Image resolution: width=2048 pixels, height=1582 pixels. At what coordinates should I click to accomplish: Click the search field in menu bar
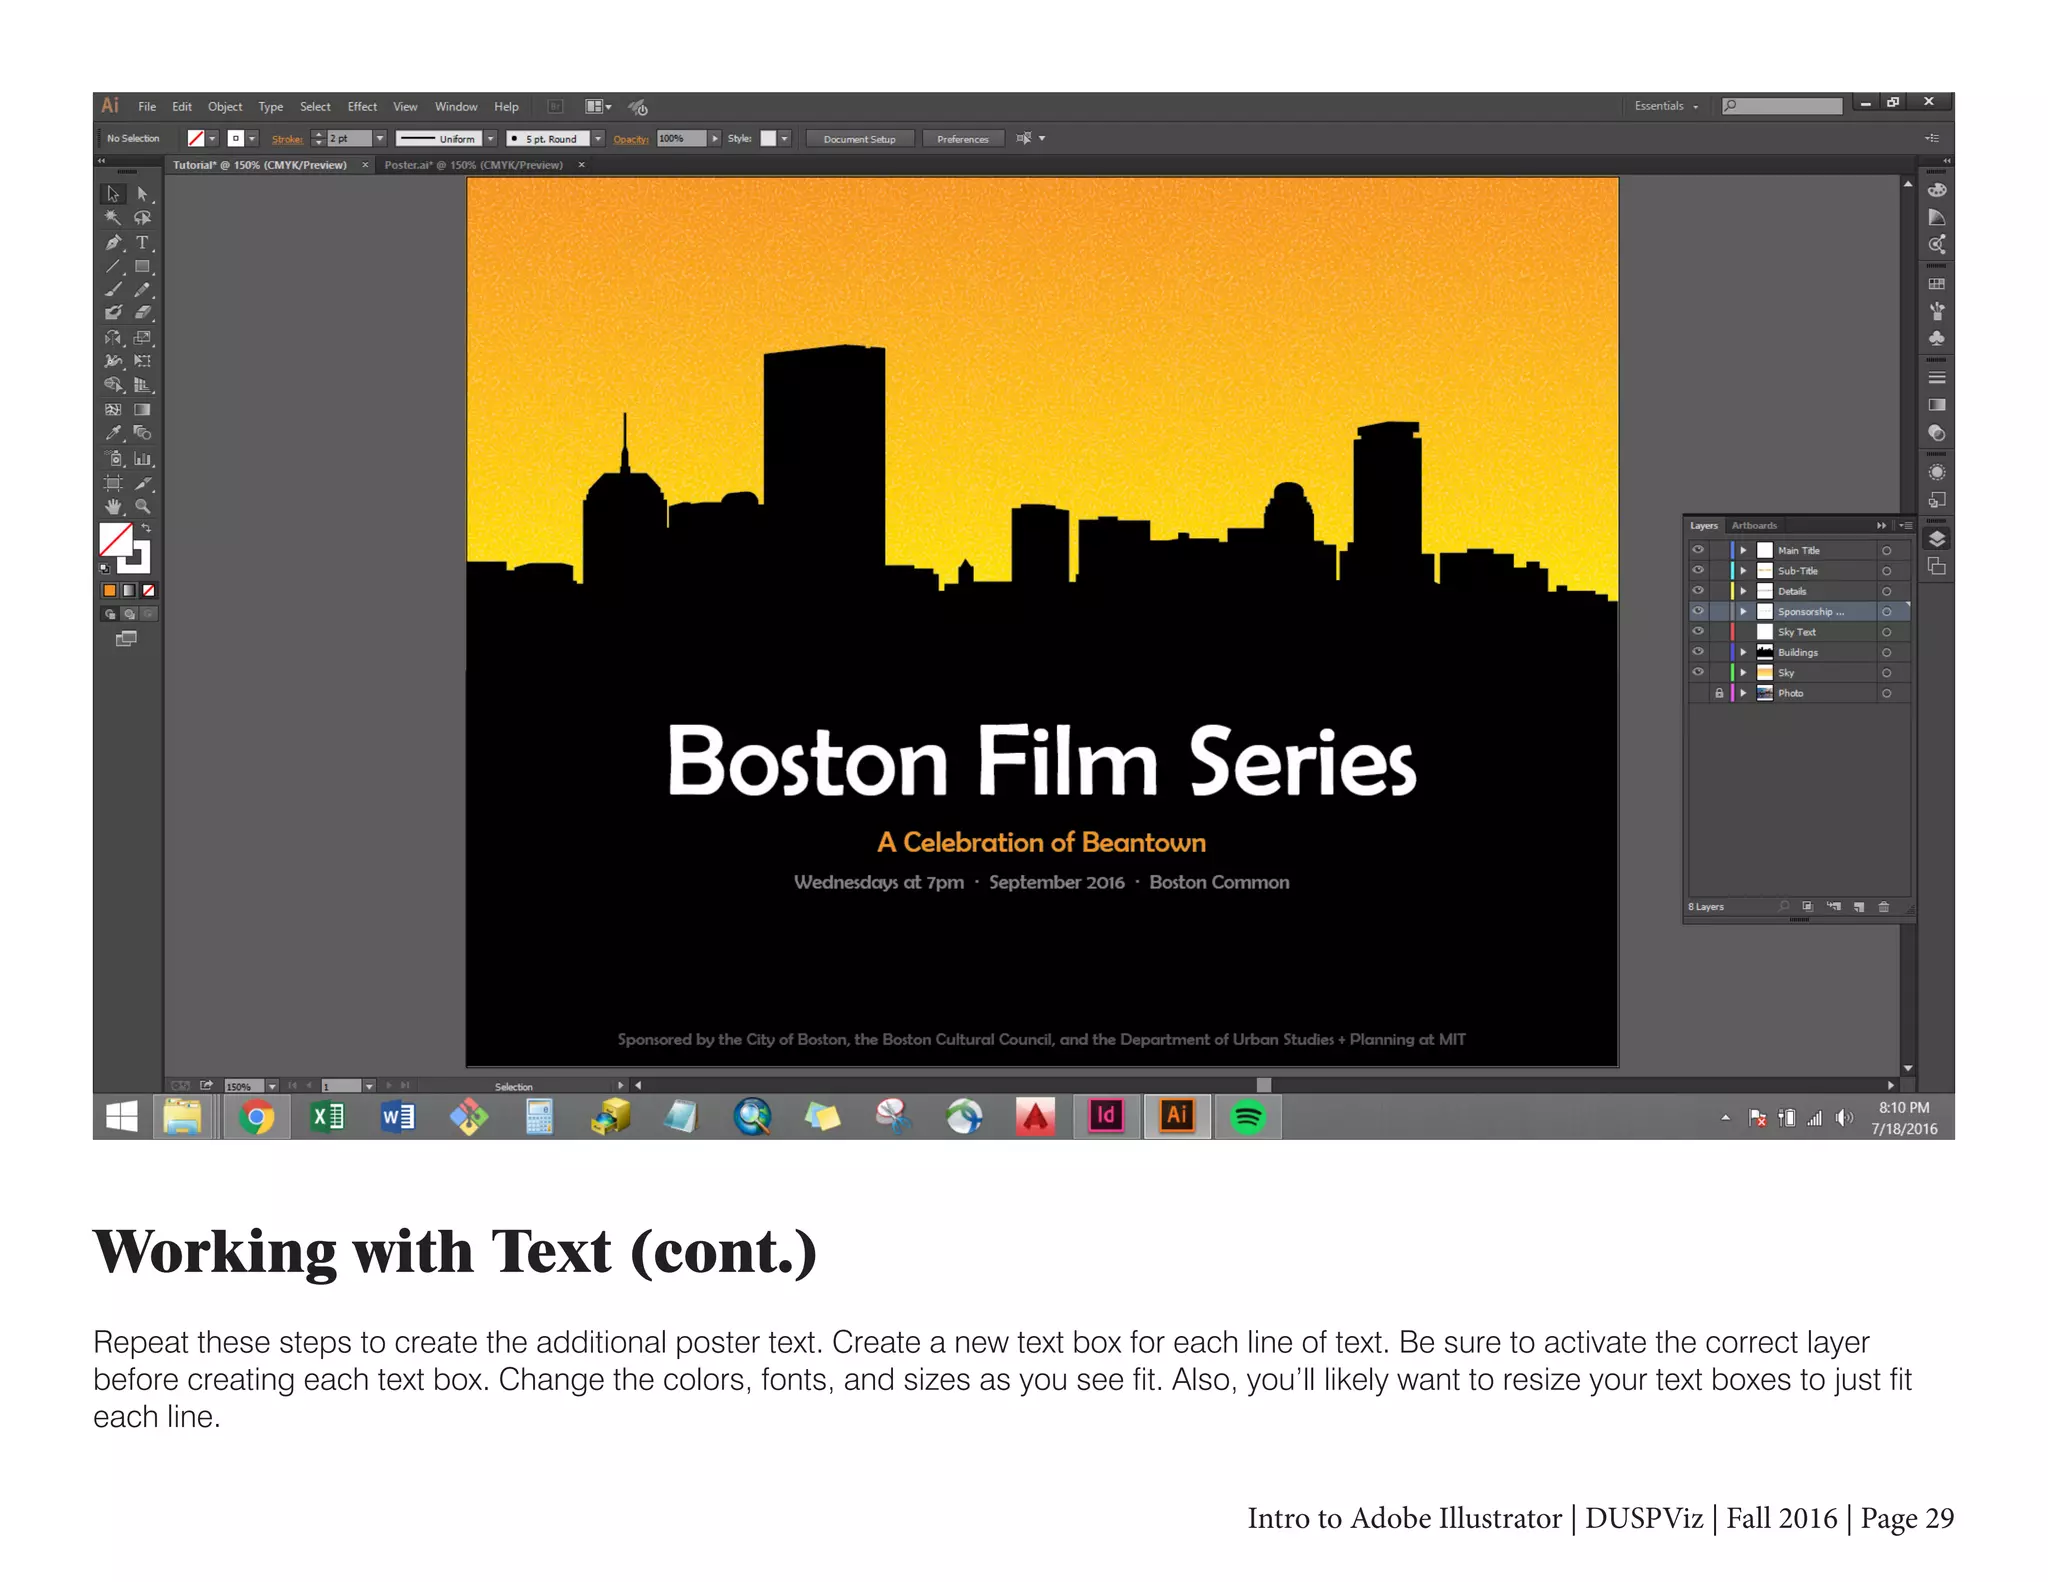[x=1782, y=106]
